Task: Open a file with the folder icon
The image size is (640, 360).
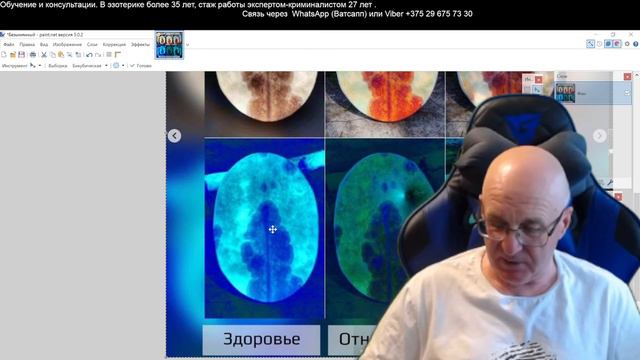Action: [x=13, y=54]
